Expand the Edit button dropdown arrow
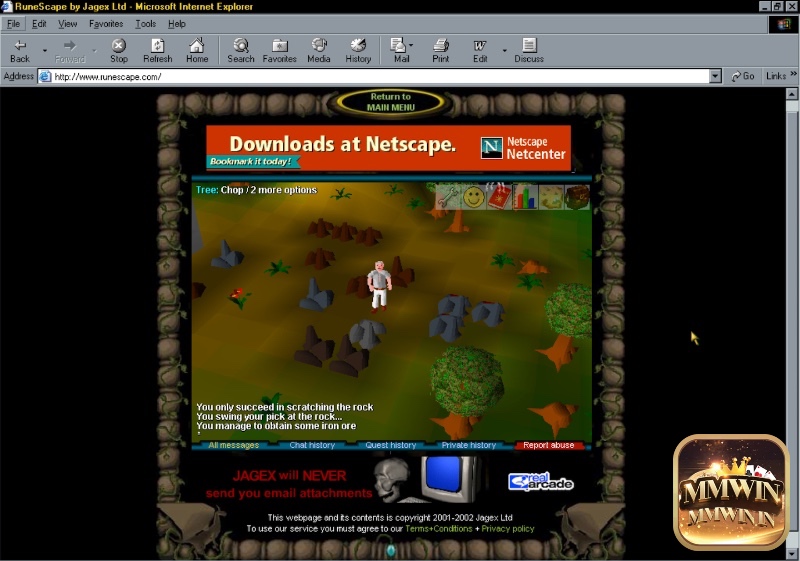 [x=505, y=50]
